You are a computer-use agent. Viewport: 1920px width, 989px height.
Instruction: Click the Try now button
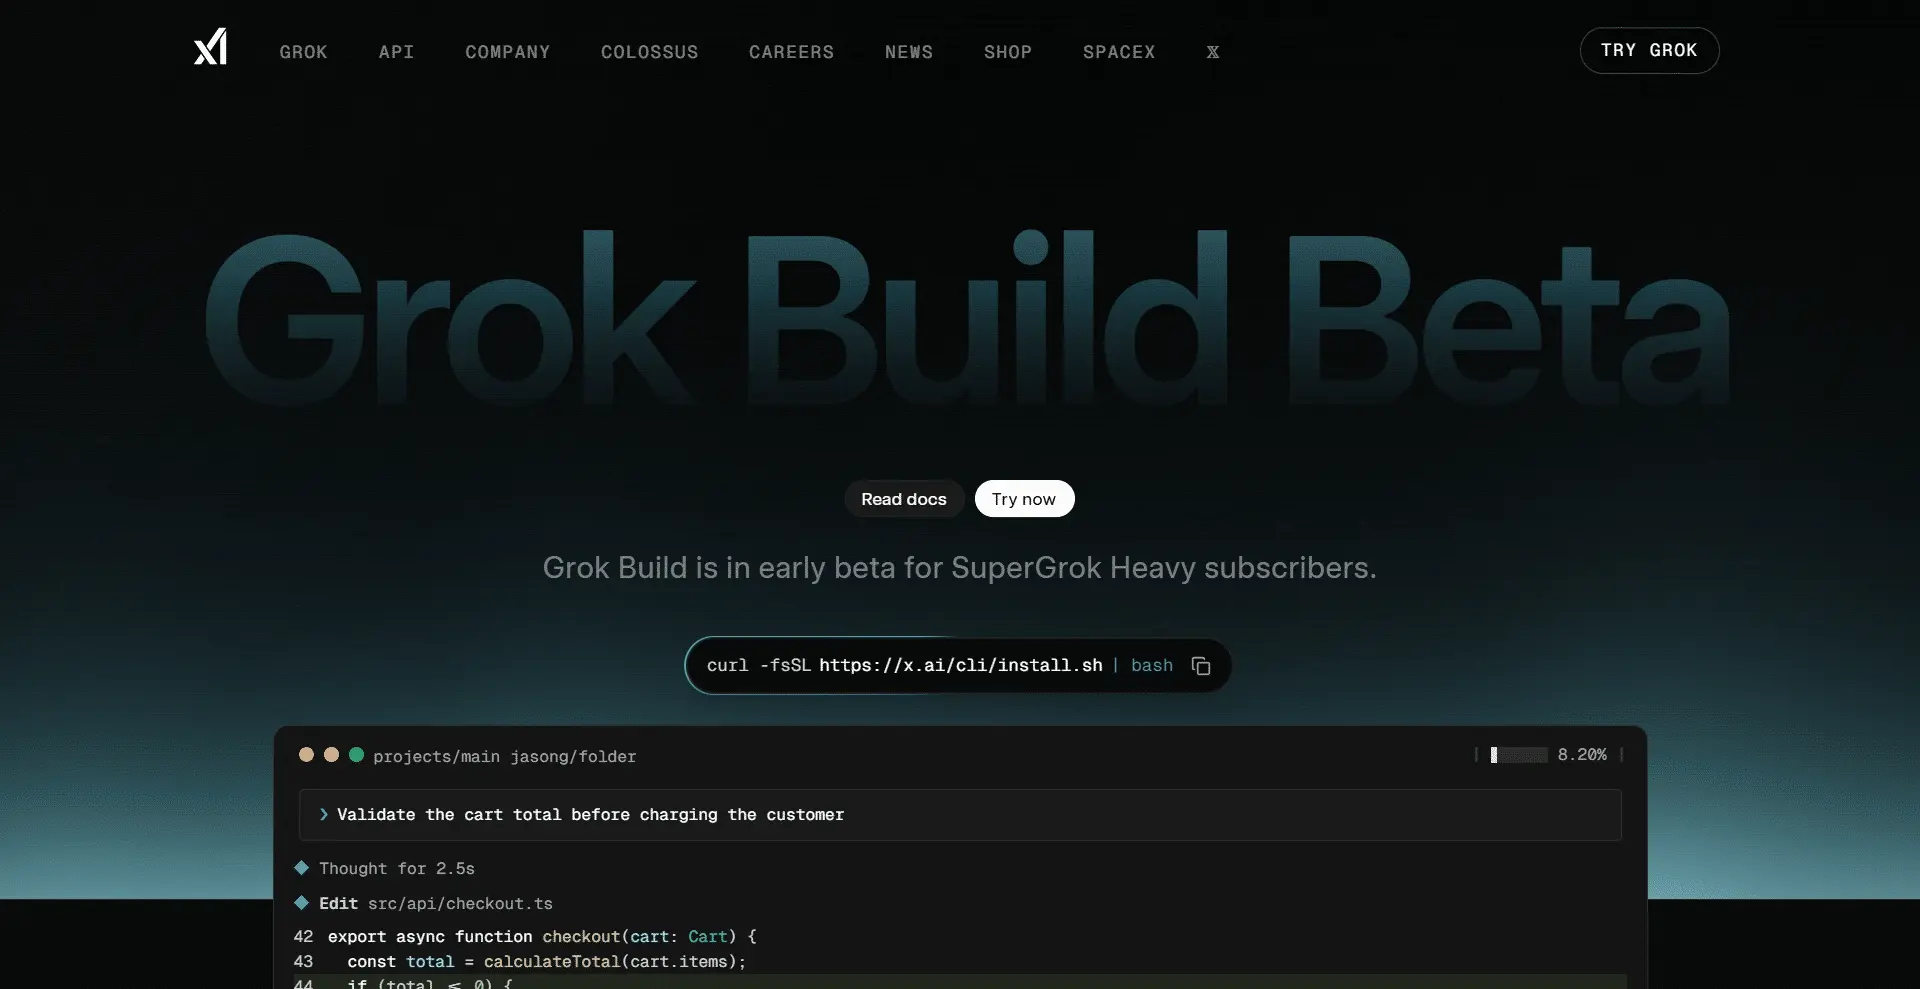pyautogui.click(x=1024, y=499)
